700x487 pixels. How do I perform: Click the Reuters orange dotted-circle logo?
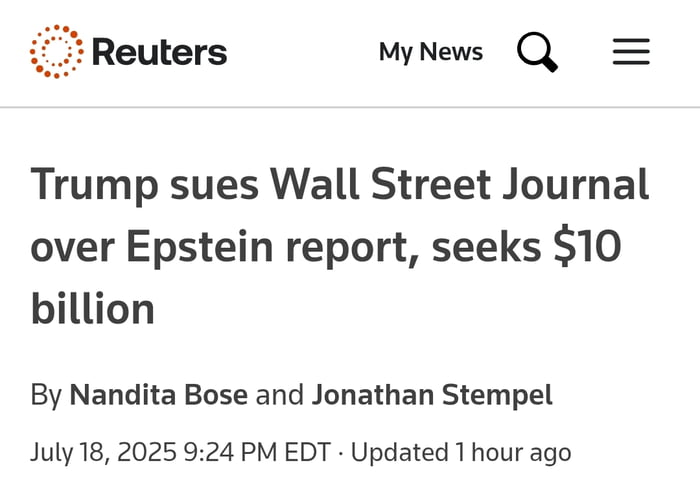click(56, 52)
